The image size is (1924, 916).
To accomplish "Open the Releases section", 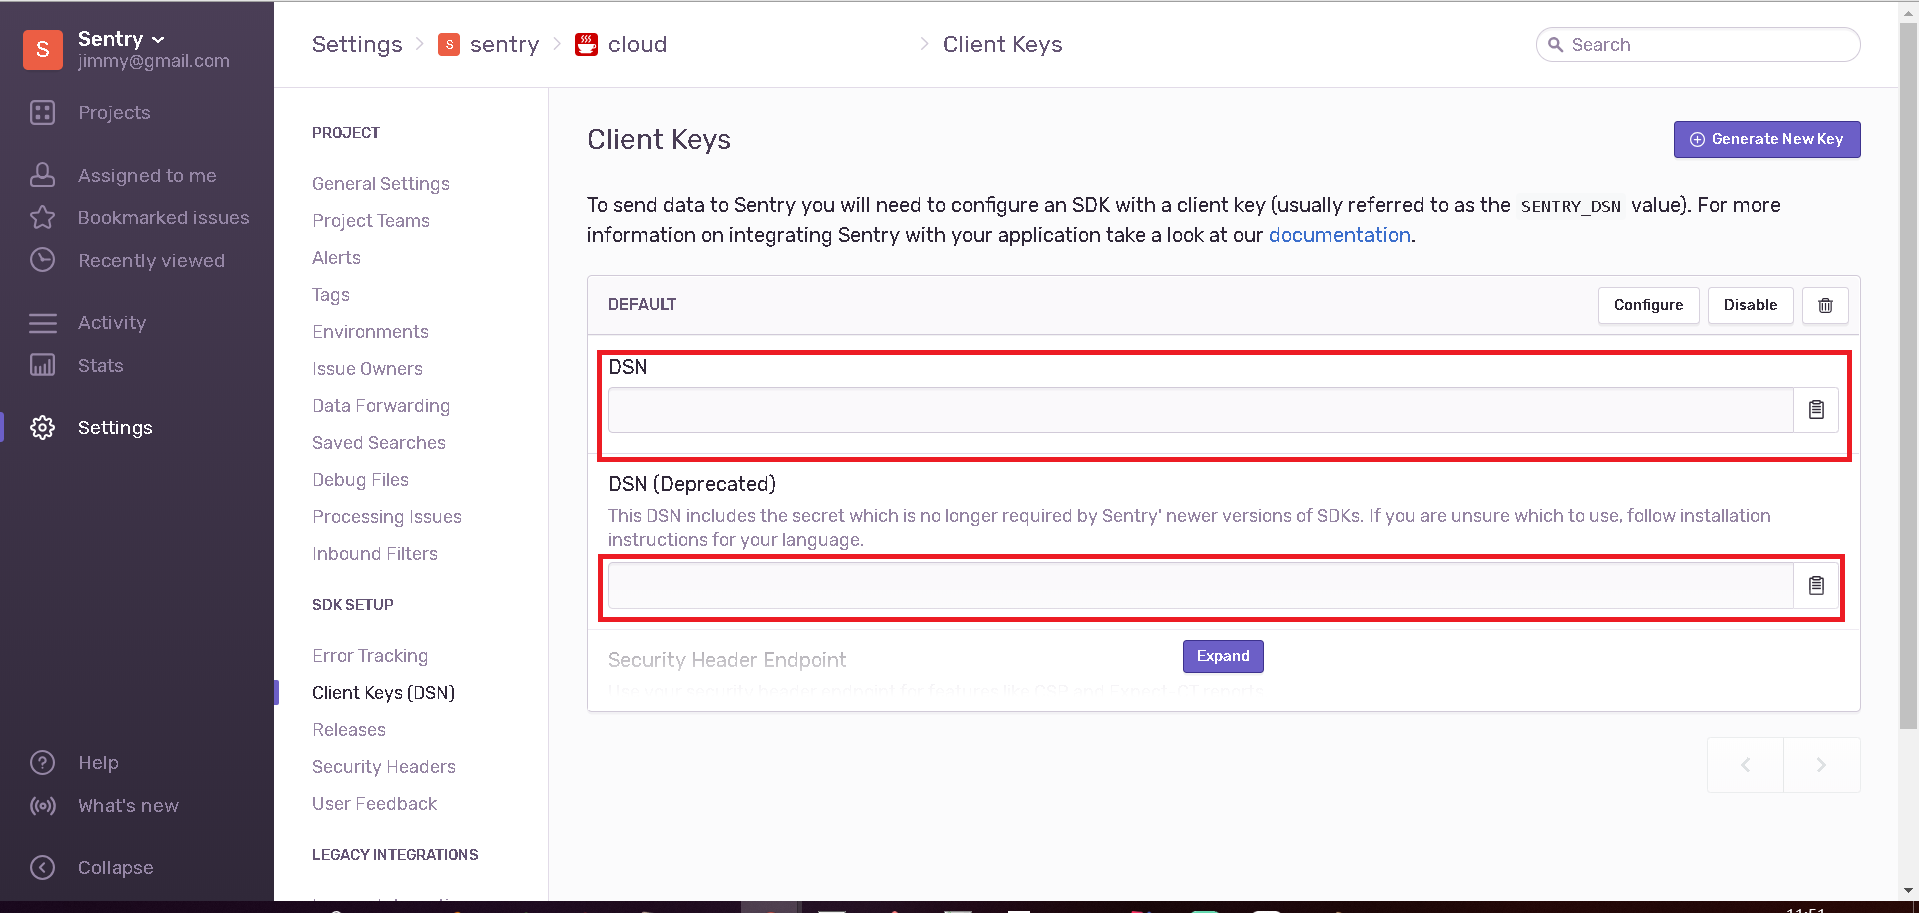I will pyautogui.click(x=348, y=729).
